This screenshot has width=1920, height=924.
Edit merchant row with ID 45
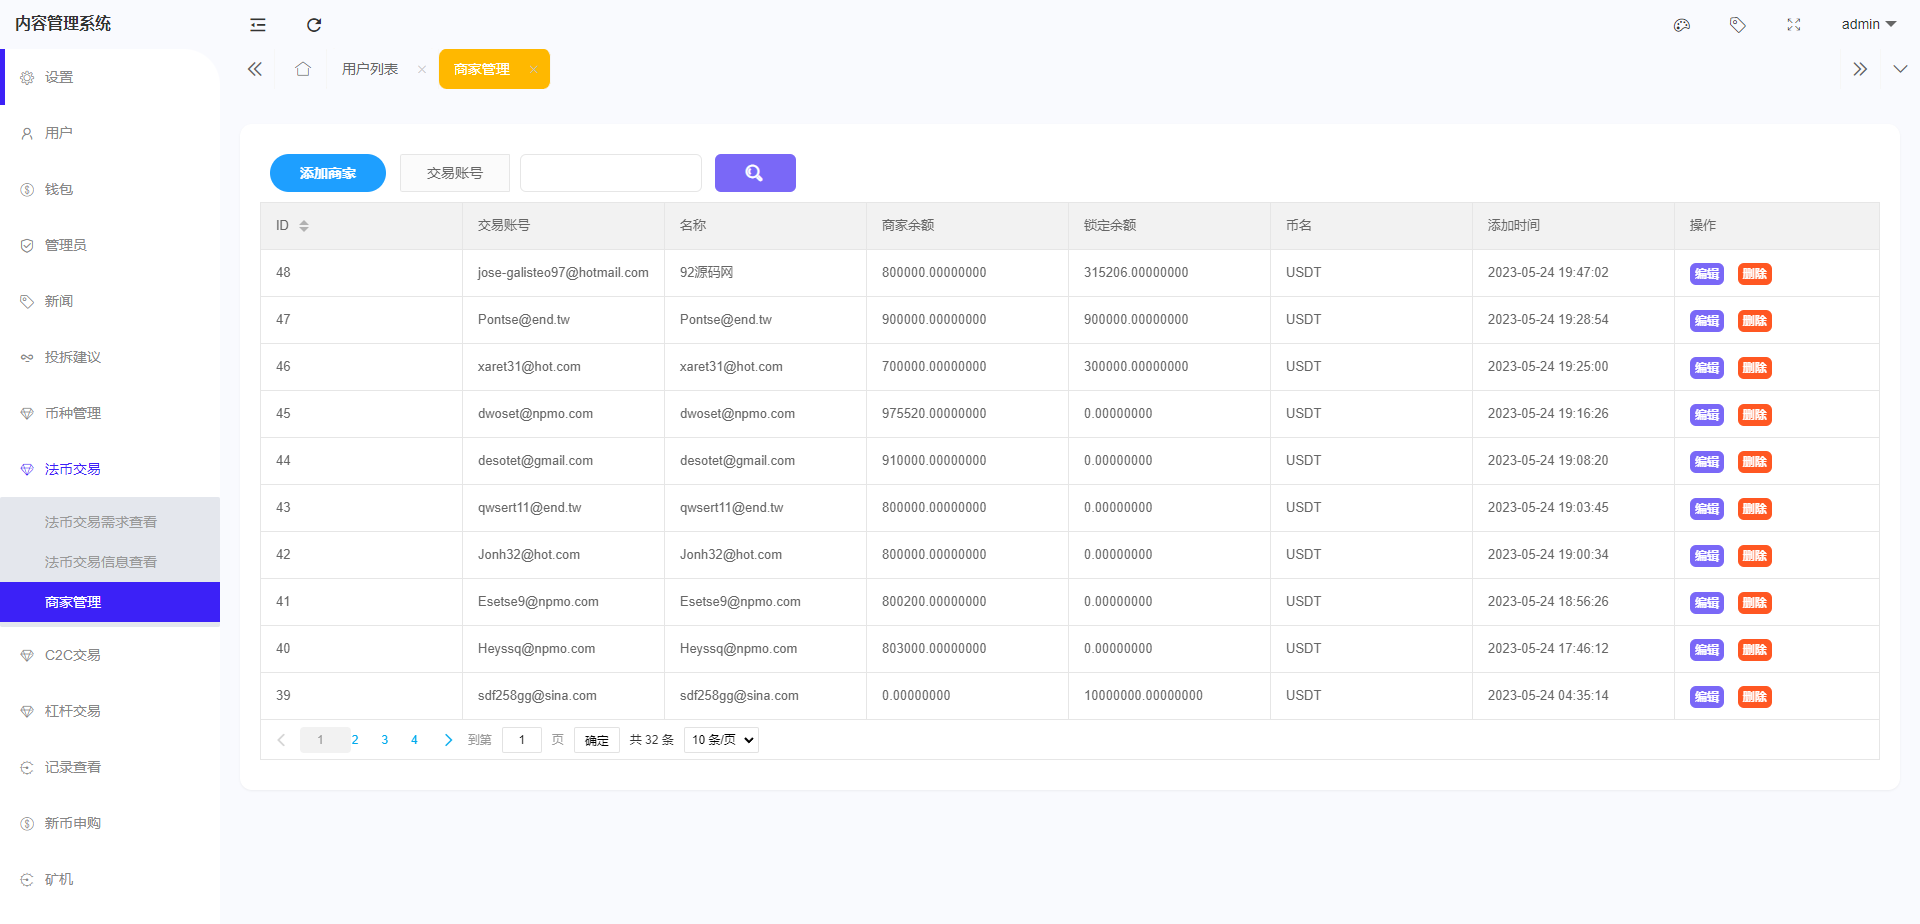click(1707, 415)
